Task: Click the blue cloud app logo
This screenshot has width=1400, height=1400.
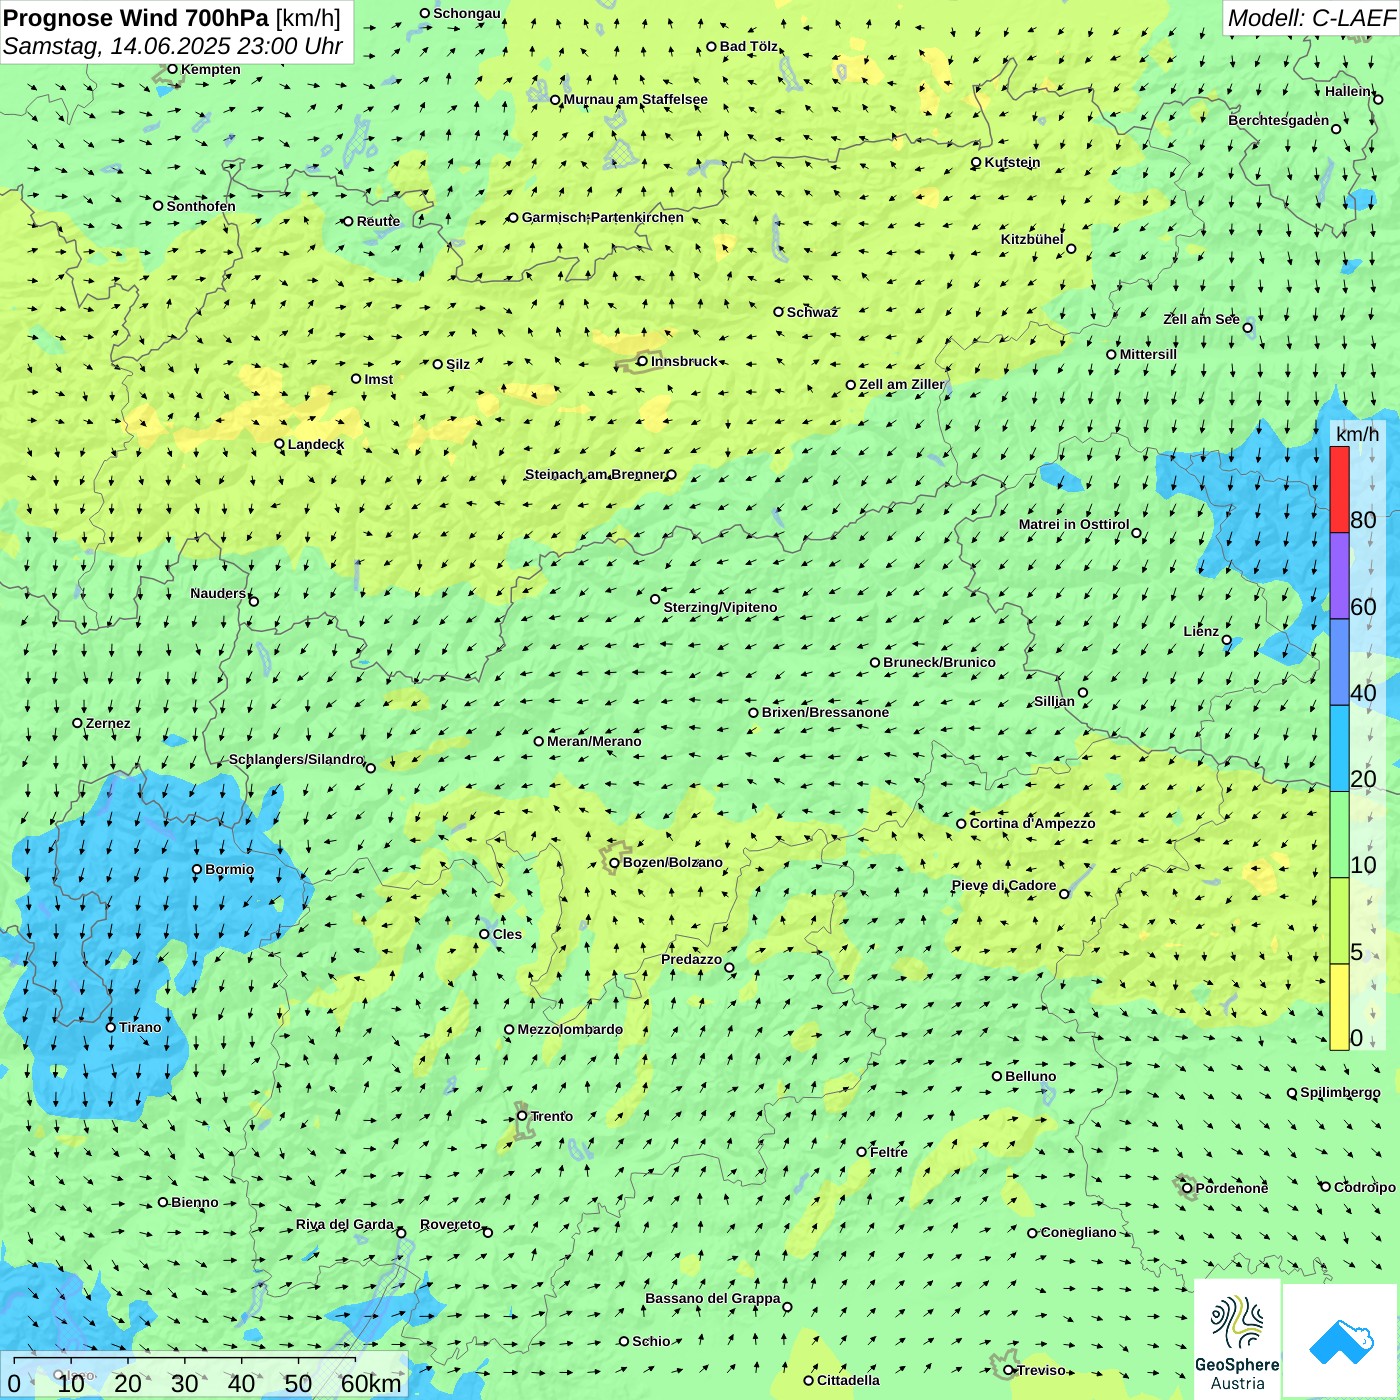Action: coord(1340,1341)
